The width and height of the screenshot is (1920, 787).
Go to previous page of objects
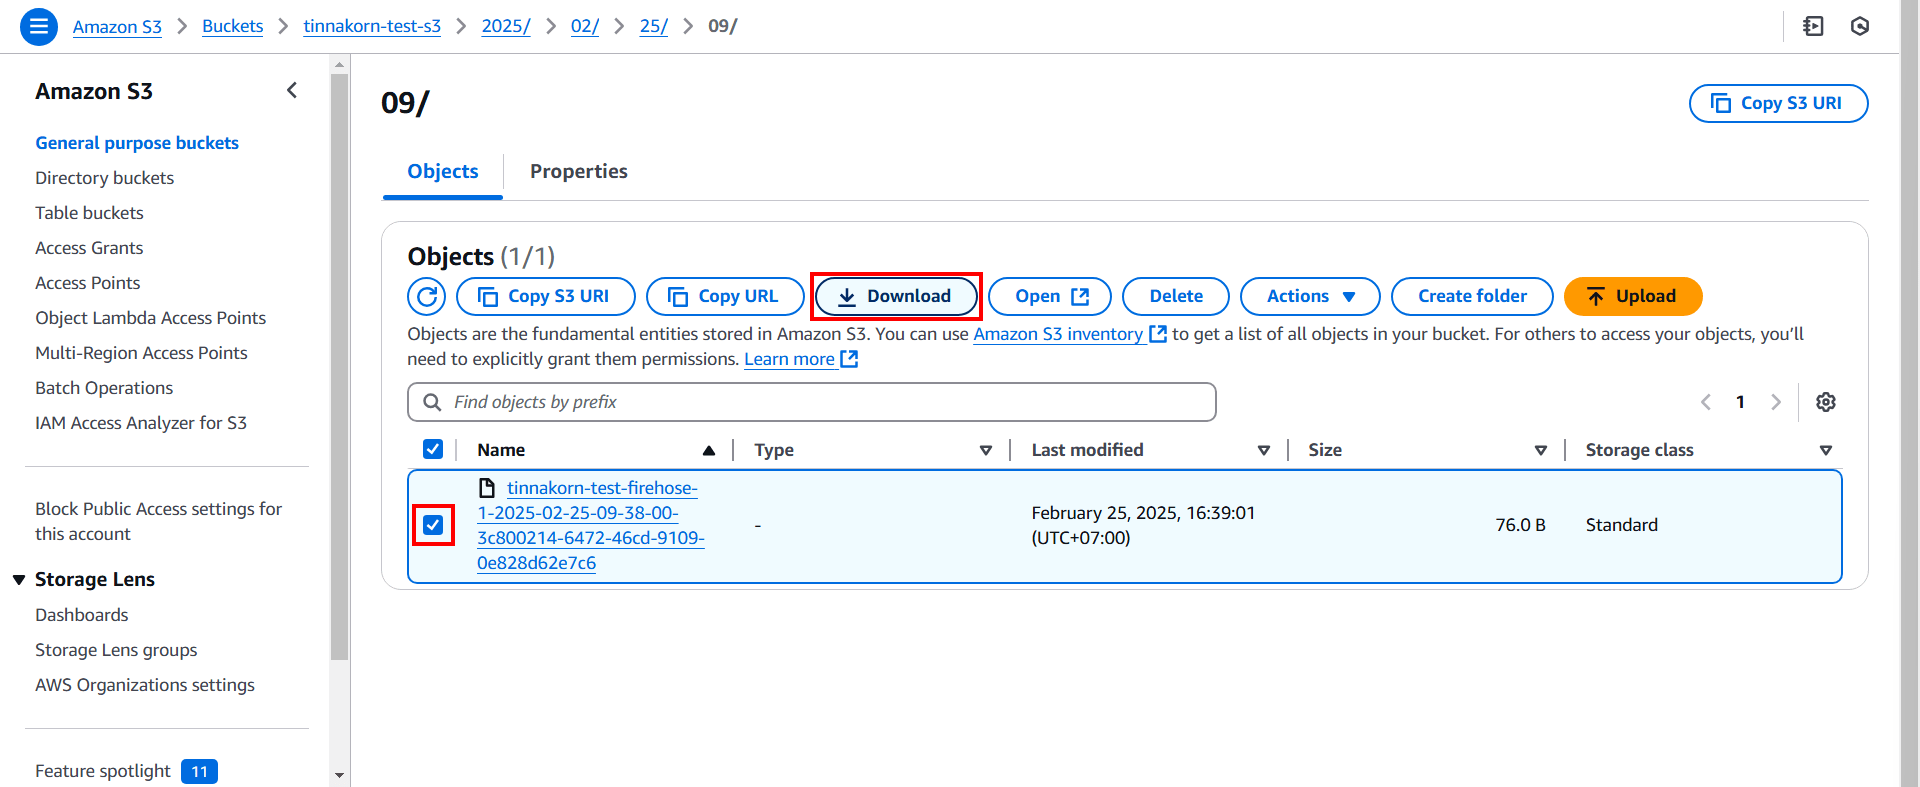pyautogui.click(x=1706, y=402)
